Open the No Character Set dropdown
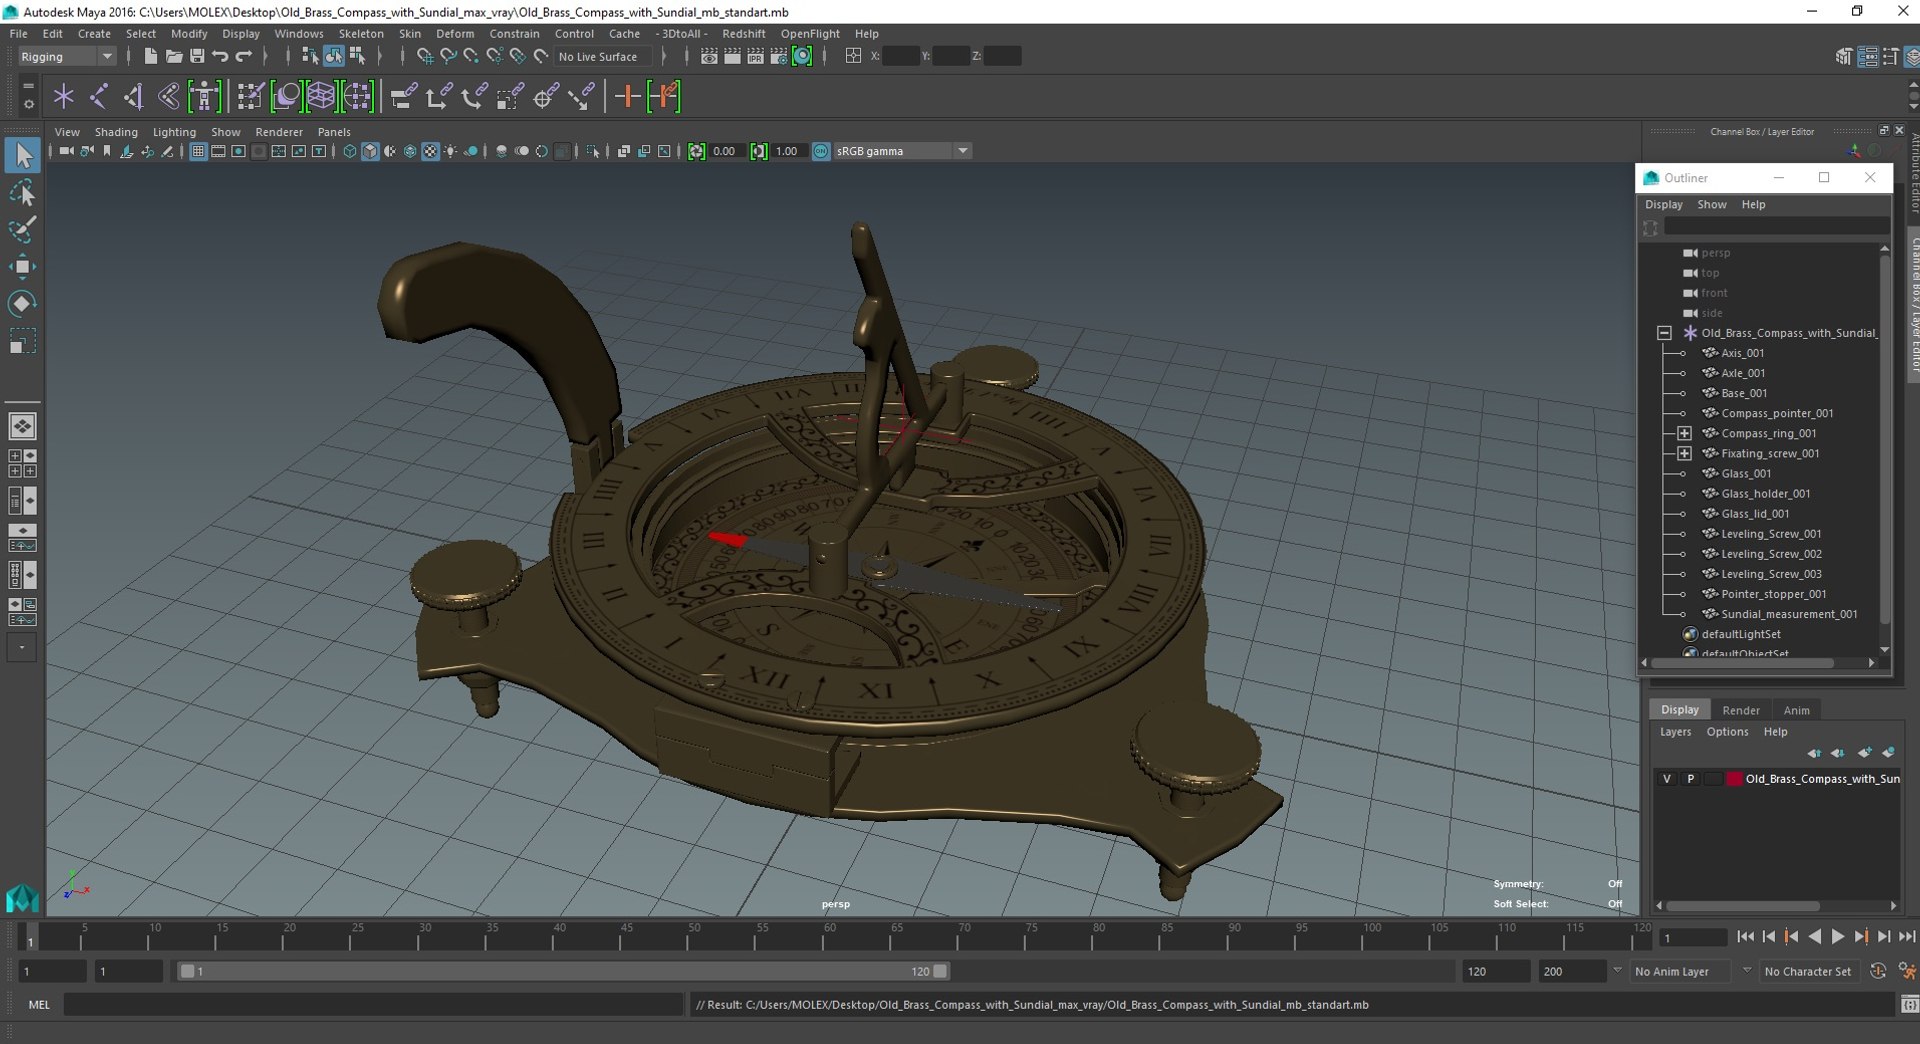The width and height of the screenshot is (1920, 1044). 1808,971
